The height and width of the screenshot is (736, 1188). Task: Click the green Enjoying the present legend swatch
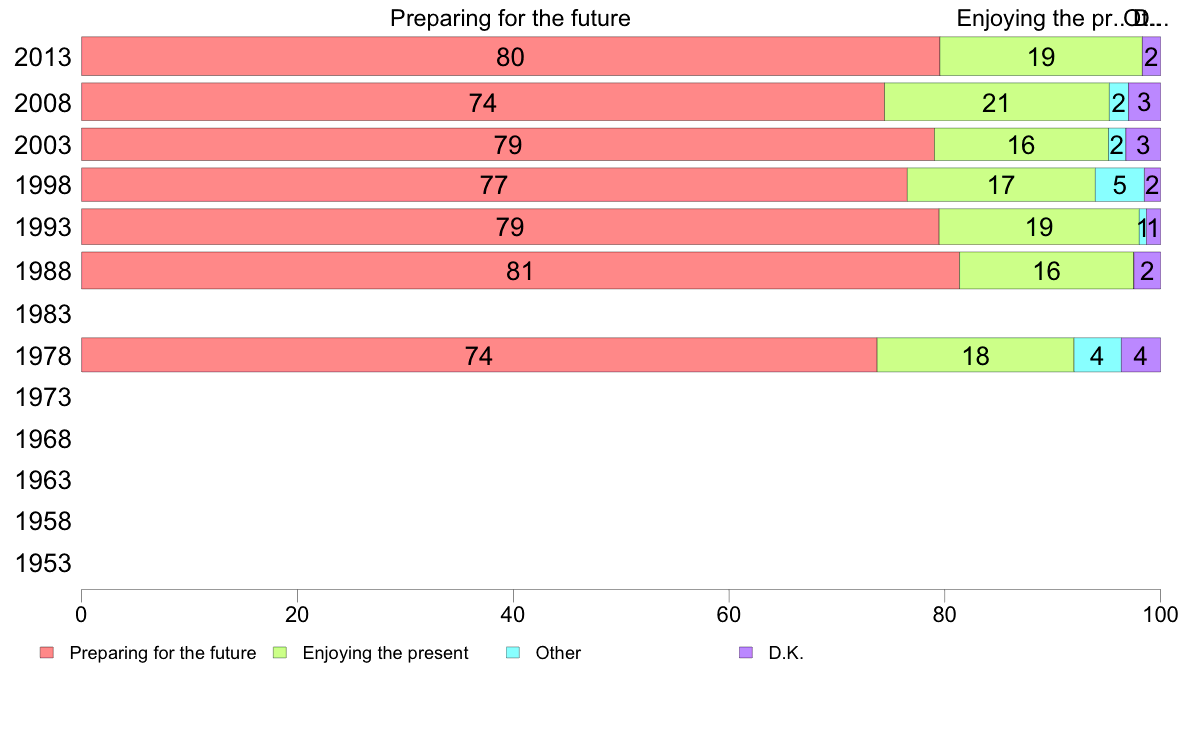click(x=280, y=653)
